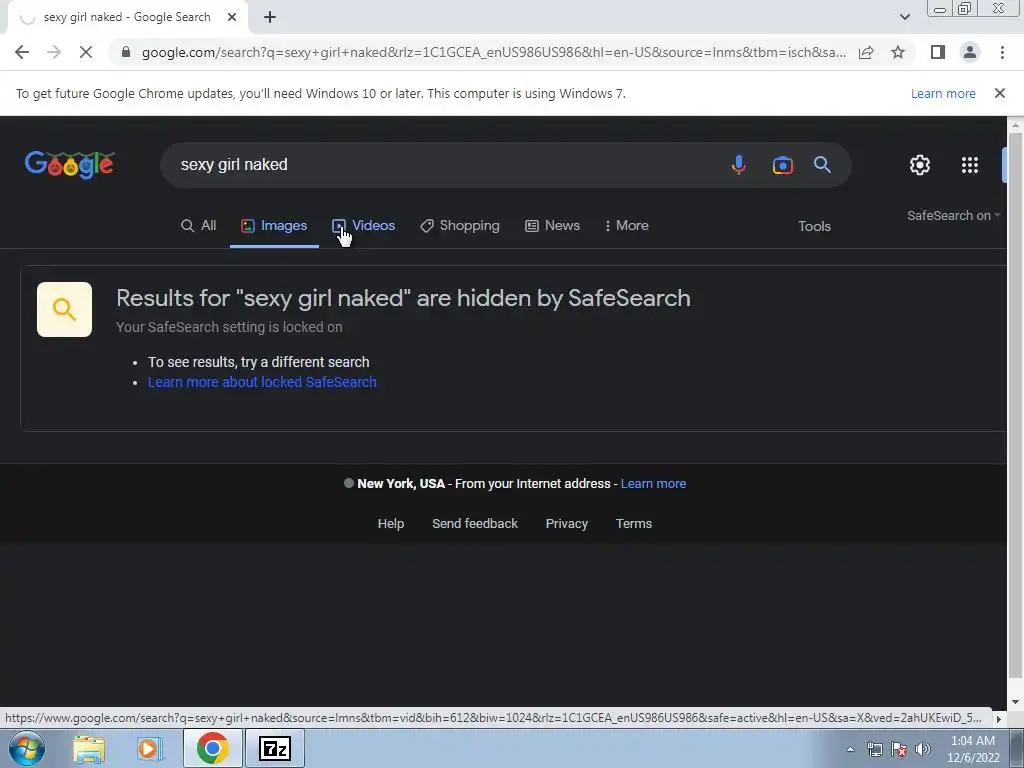Close the Google Search tab
Viewport: 1024px width, 768px height.
click(232, 17)
